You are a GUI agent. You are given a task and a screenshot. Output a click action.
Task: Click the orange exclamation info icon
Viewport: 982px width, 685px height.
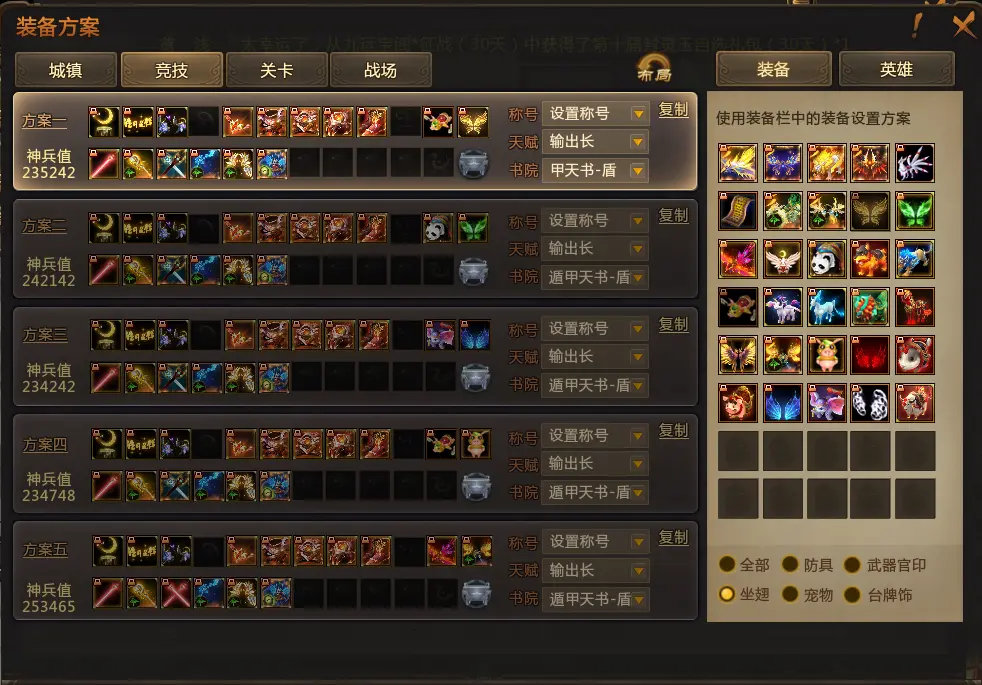coord(917,26)
